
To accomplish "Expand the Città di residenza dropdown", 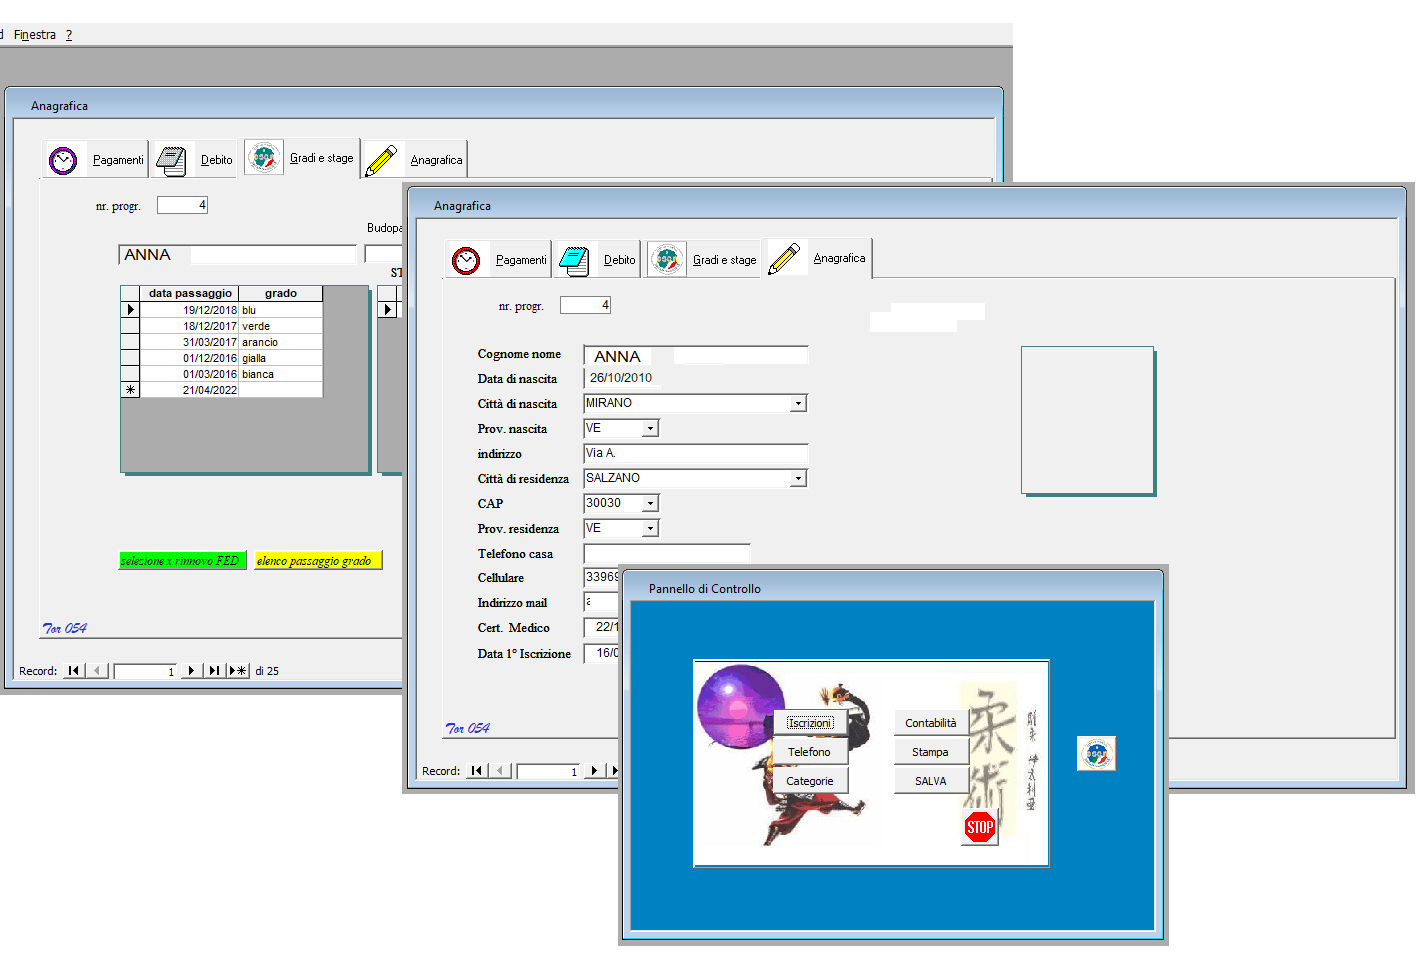I will pos(798,479).
